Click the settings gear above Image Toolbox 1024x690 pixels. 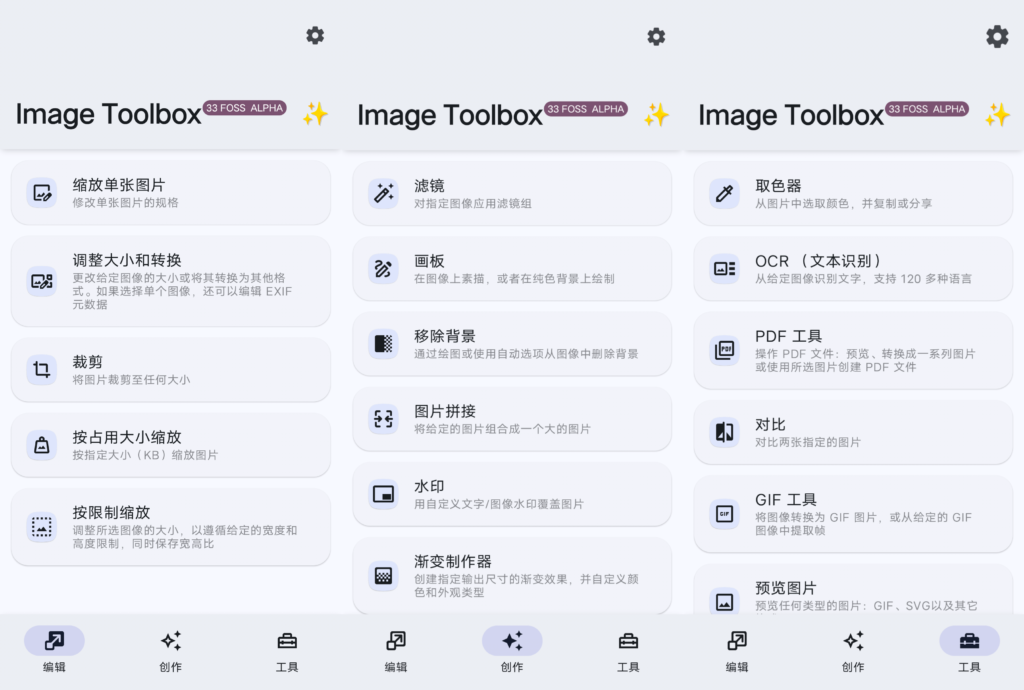(x=314, y=35)
